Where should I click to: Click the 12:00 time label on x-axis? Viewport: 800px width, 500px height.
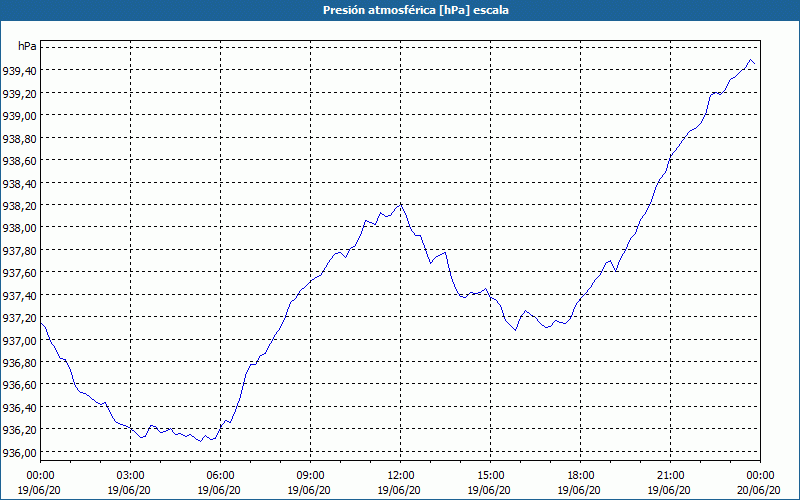[x=401, y=476]
